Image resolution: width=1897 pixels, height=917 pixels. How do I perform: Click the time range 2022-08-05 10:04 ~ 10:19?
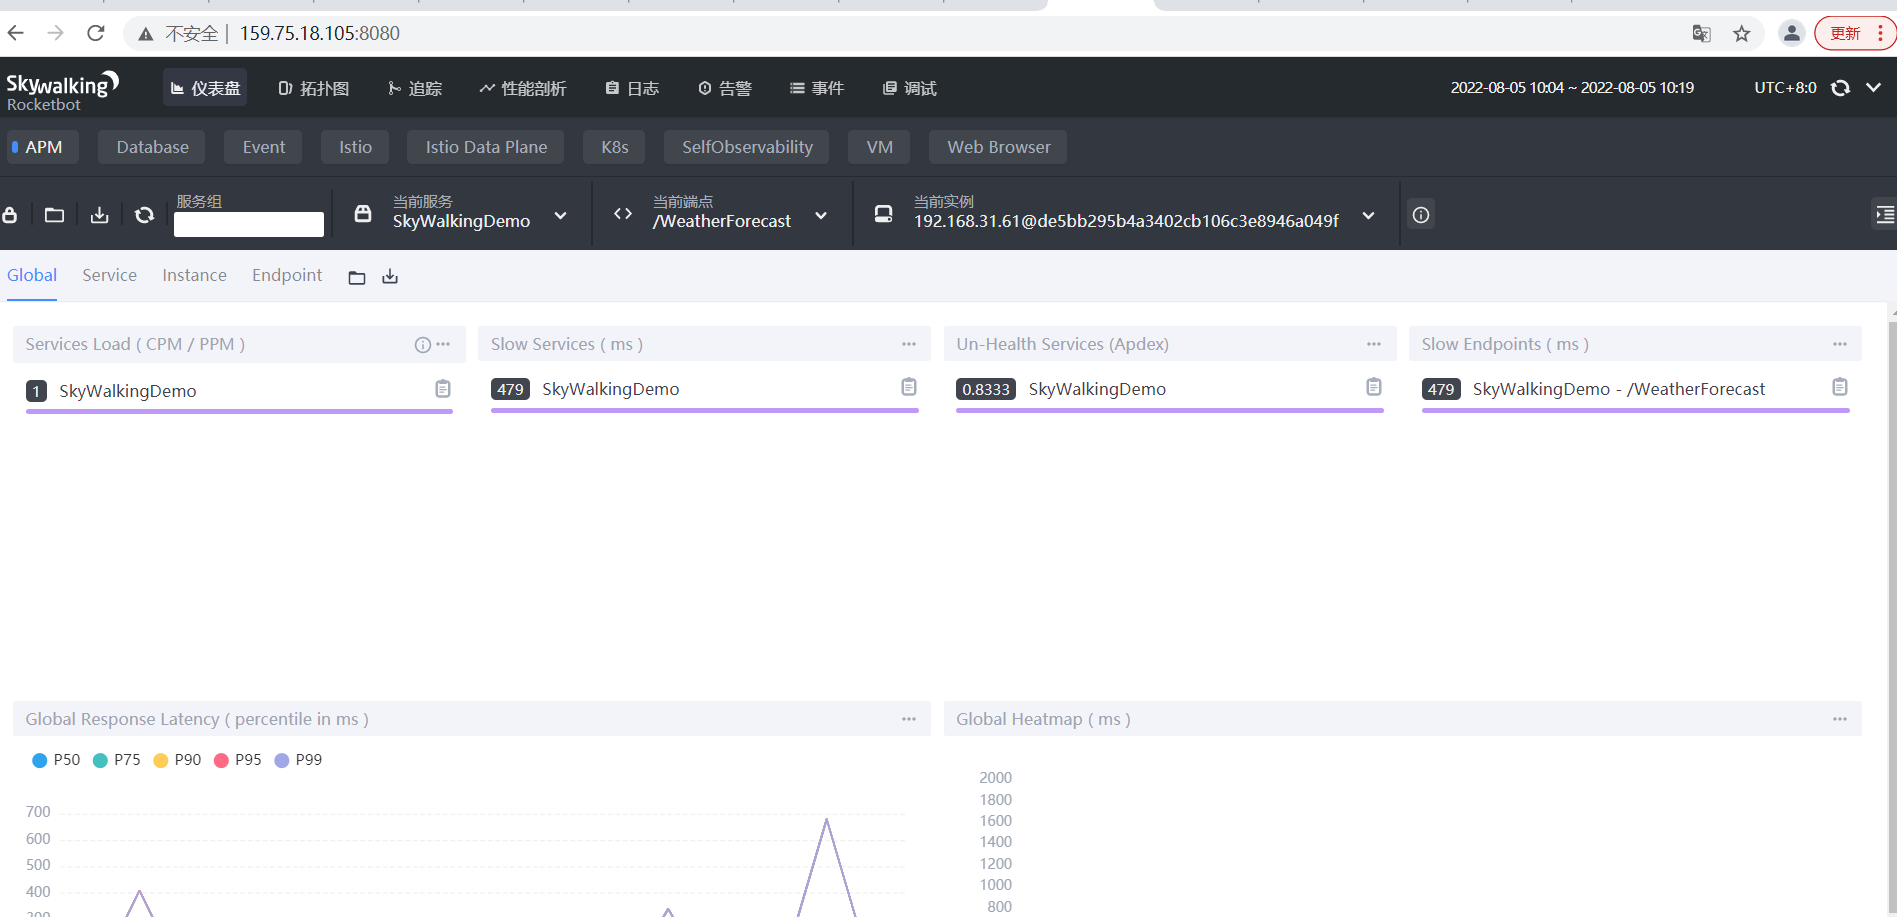click(1572, 88)
